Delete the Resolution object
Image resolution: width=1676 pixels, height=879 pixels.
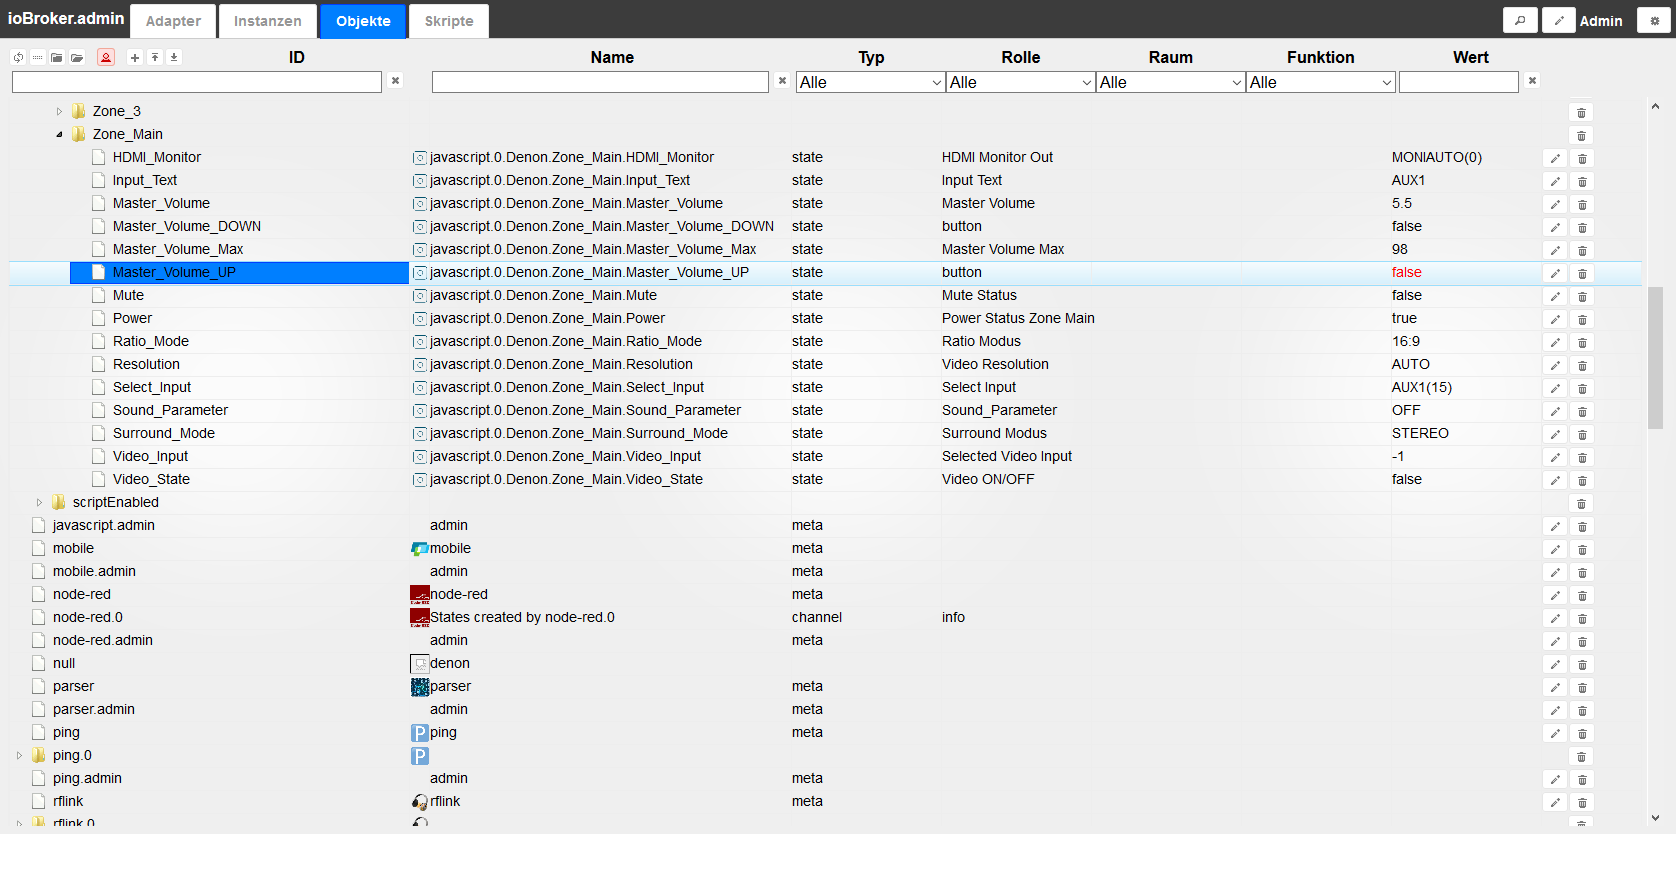pyautogui.click(x=1582, y=365)
